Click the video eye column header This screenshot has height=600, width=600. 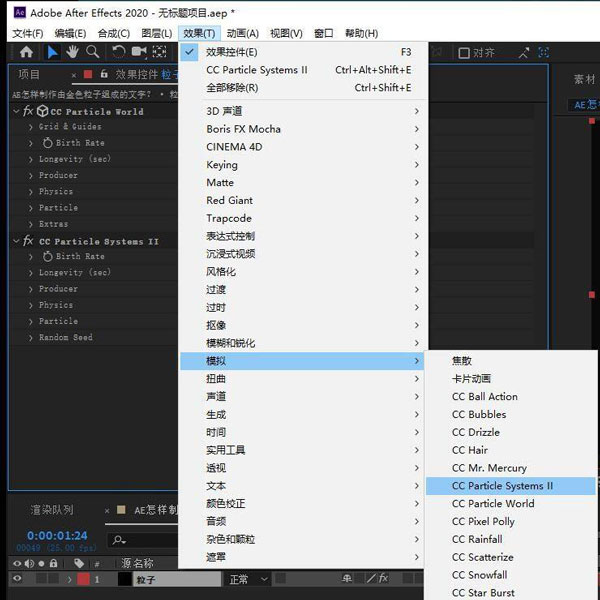click(x=17, y=563)
